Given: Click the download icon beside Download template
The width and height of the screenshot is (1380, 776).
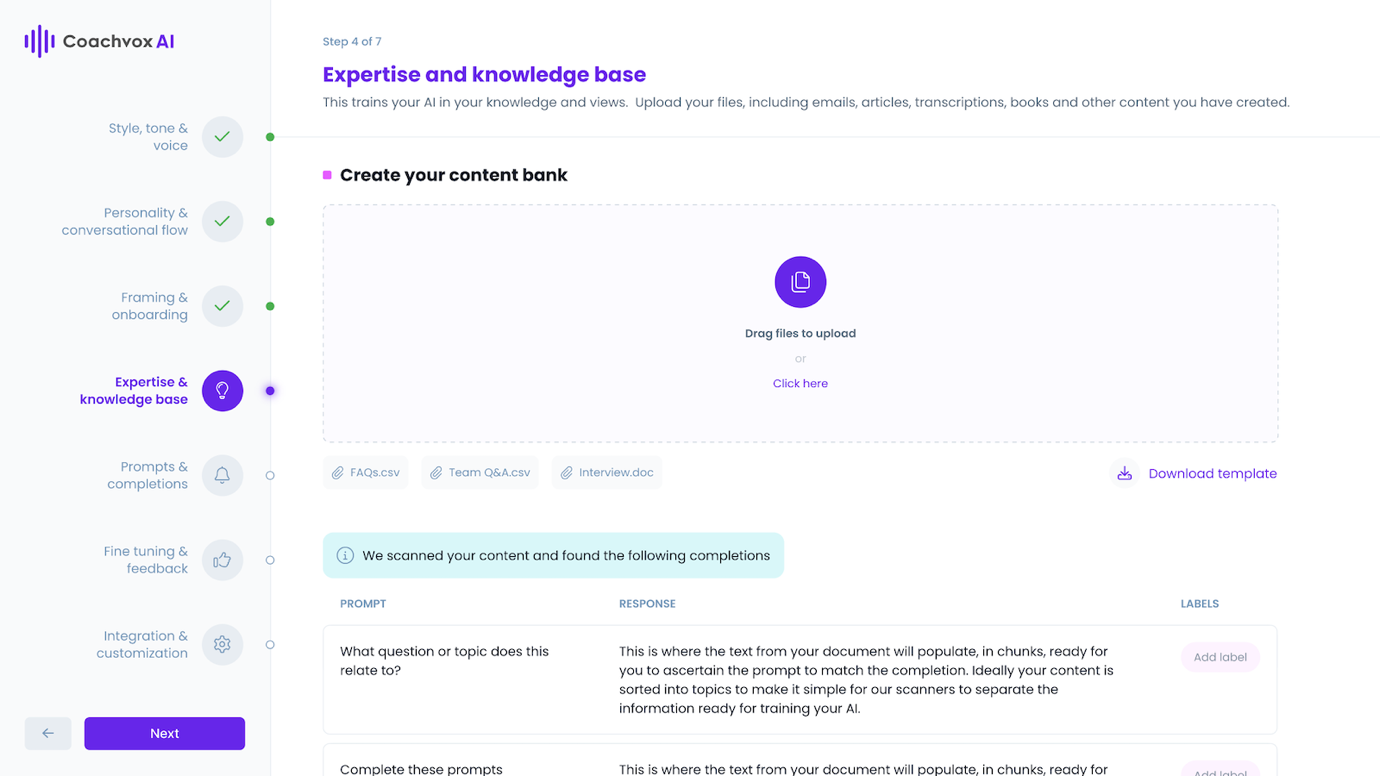Looking at the screenshot, I should (1124, 472).
